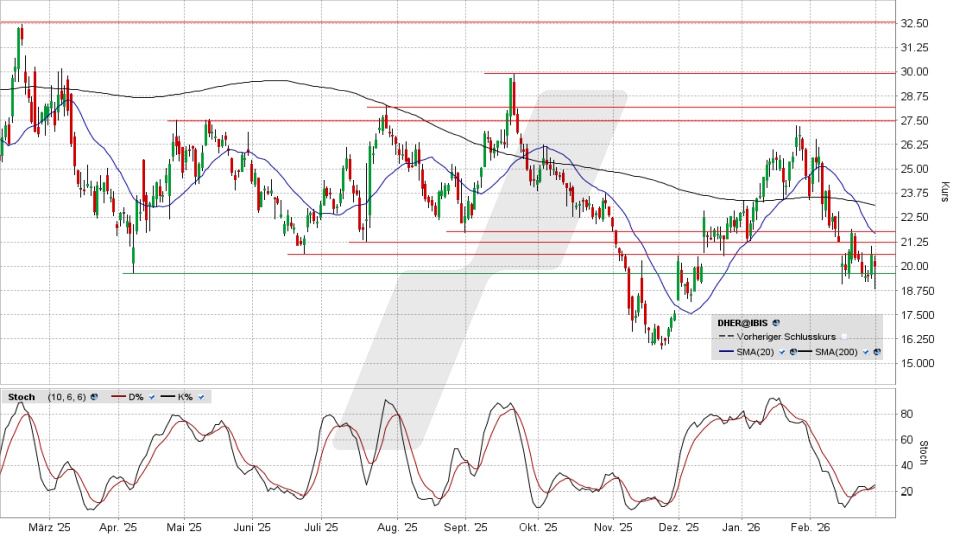
Task: Select the Juli '25 date on time axis
Action: [322, 527]
